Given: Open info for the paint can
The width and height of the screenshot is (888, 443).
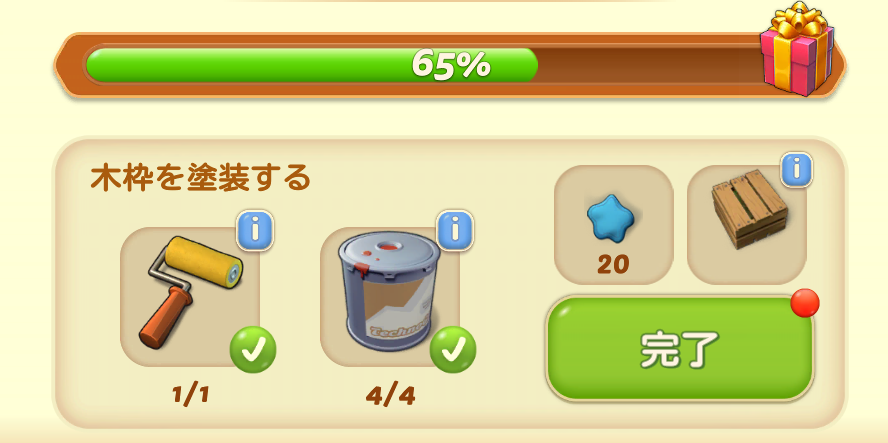Looking at the screenshot, I should (455, 230).
